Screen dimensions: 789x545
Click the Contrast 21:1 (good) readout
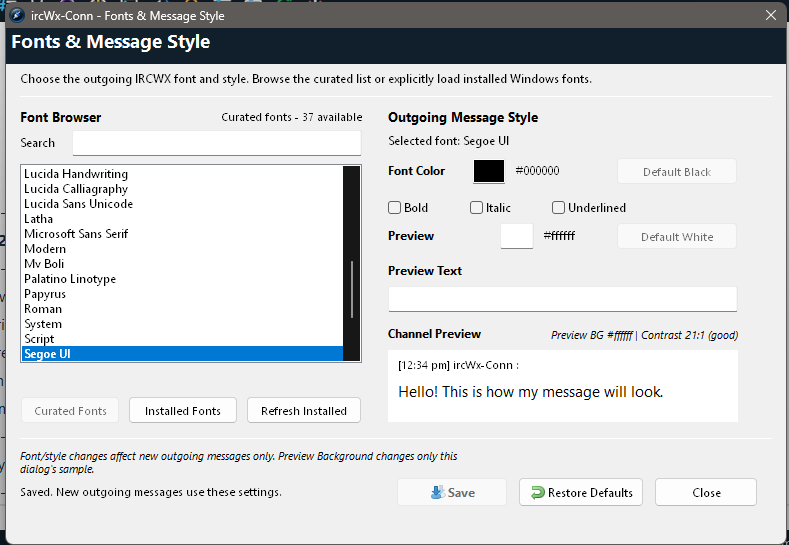coord(689,335)
